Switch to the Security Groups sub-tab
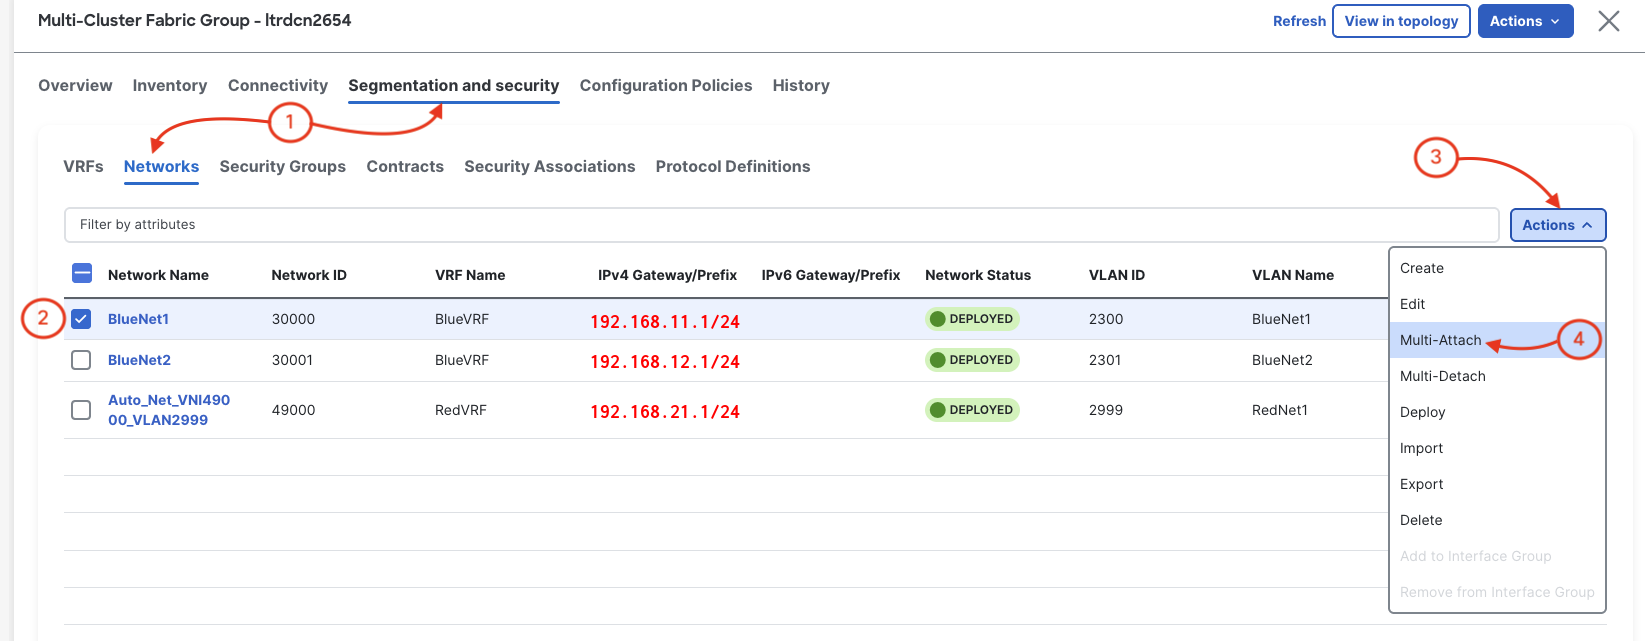 282,166
